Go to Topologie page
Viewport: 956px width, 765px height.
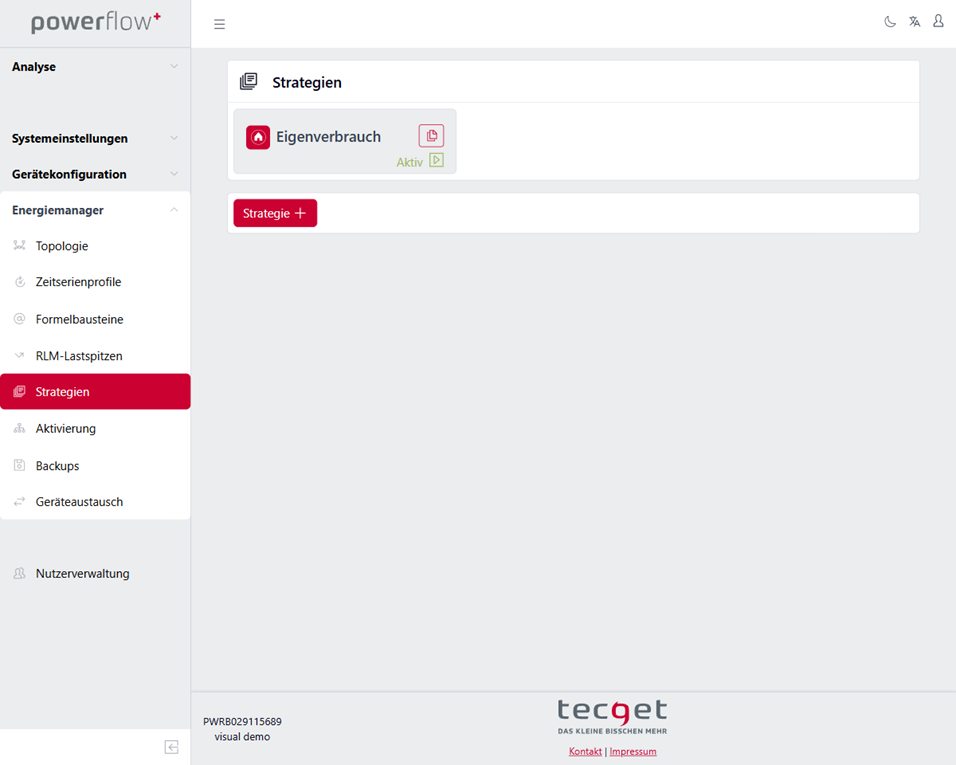[95, 246]
